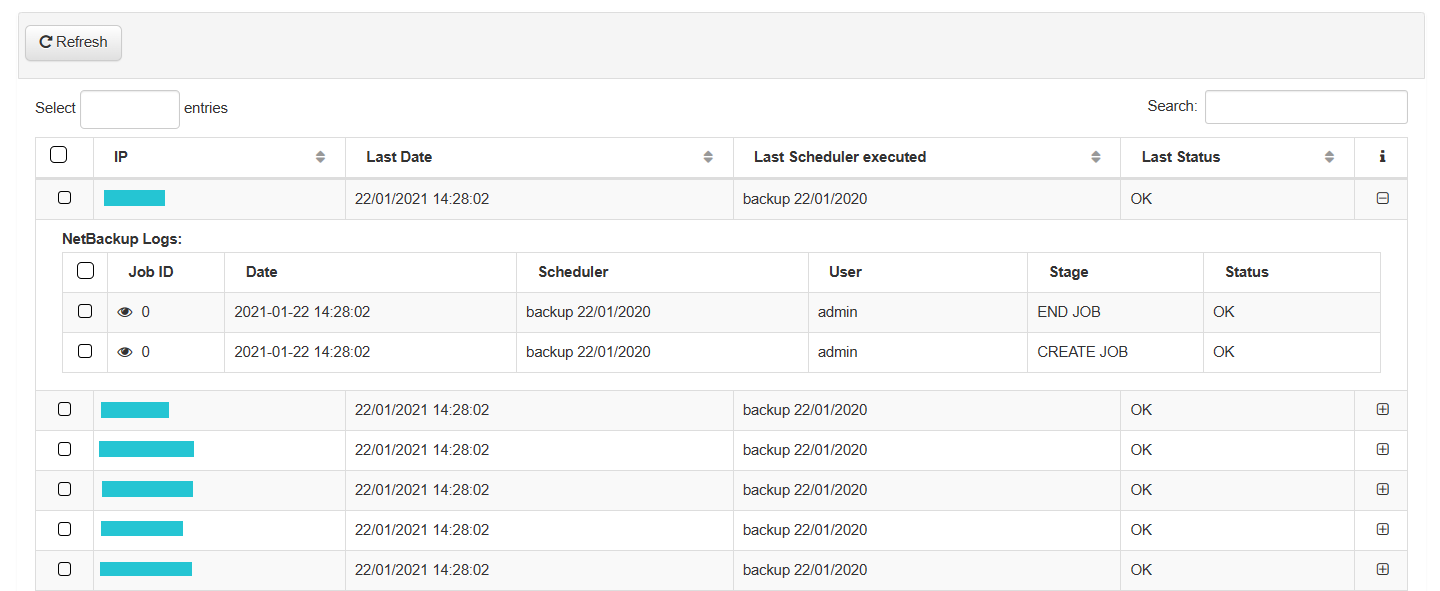The width and height of the screenshot is (1440, 591).
Task: Click the eye icon in the CREATE JOB row
Action: [x=125, y=352]
